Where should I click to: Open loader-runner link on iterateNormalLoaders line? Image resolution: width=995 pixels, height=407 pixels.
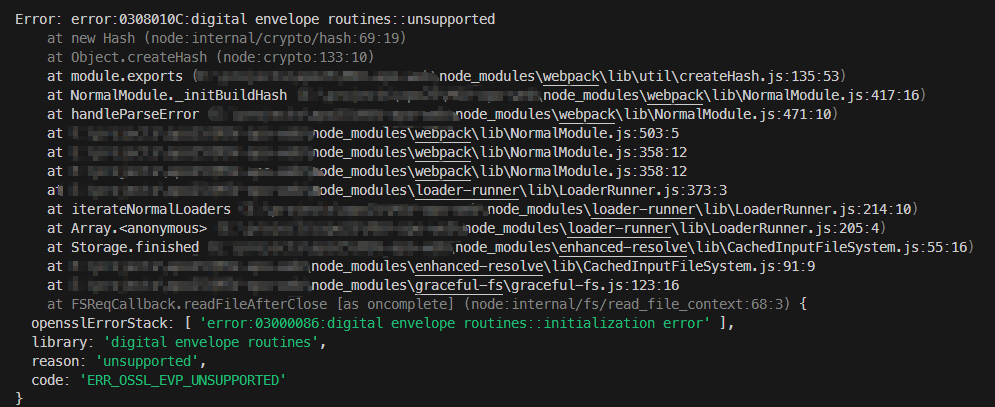[x=635, y=209]
